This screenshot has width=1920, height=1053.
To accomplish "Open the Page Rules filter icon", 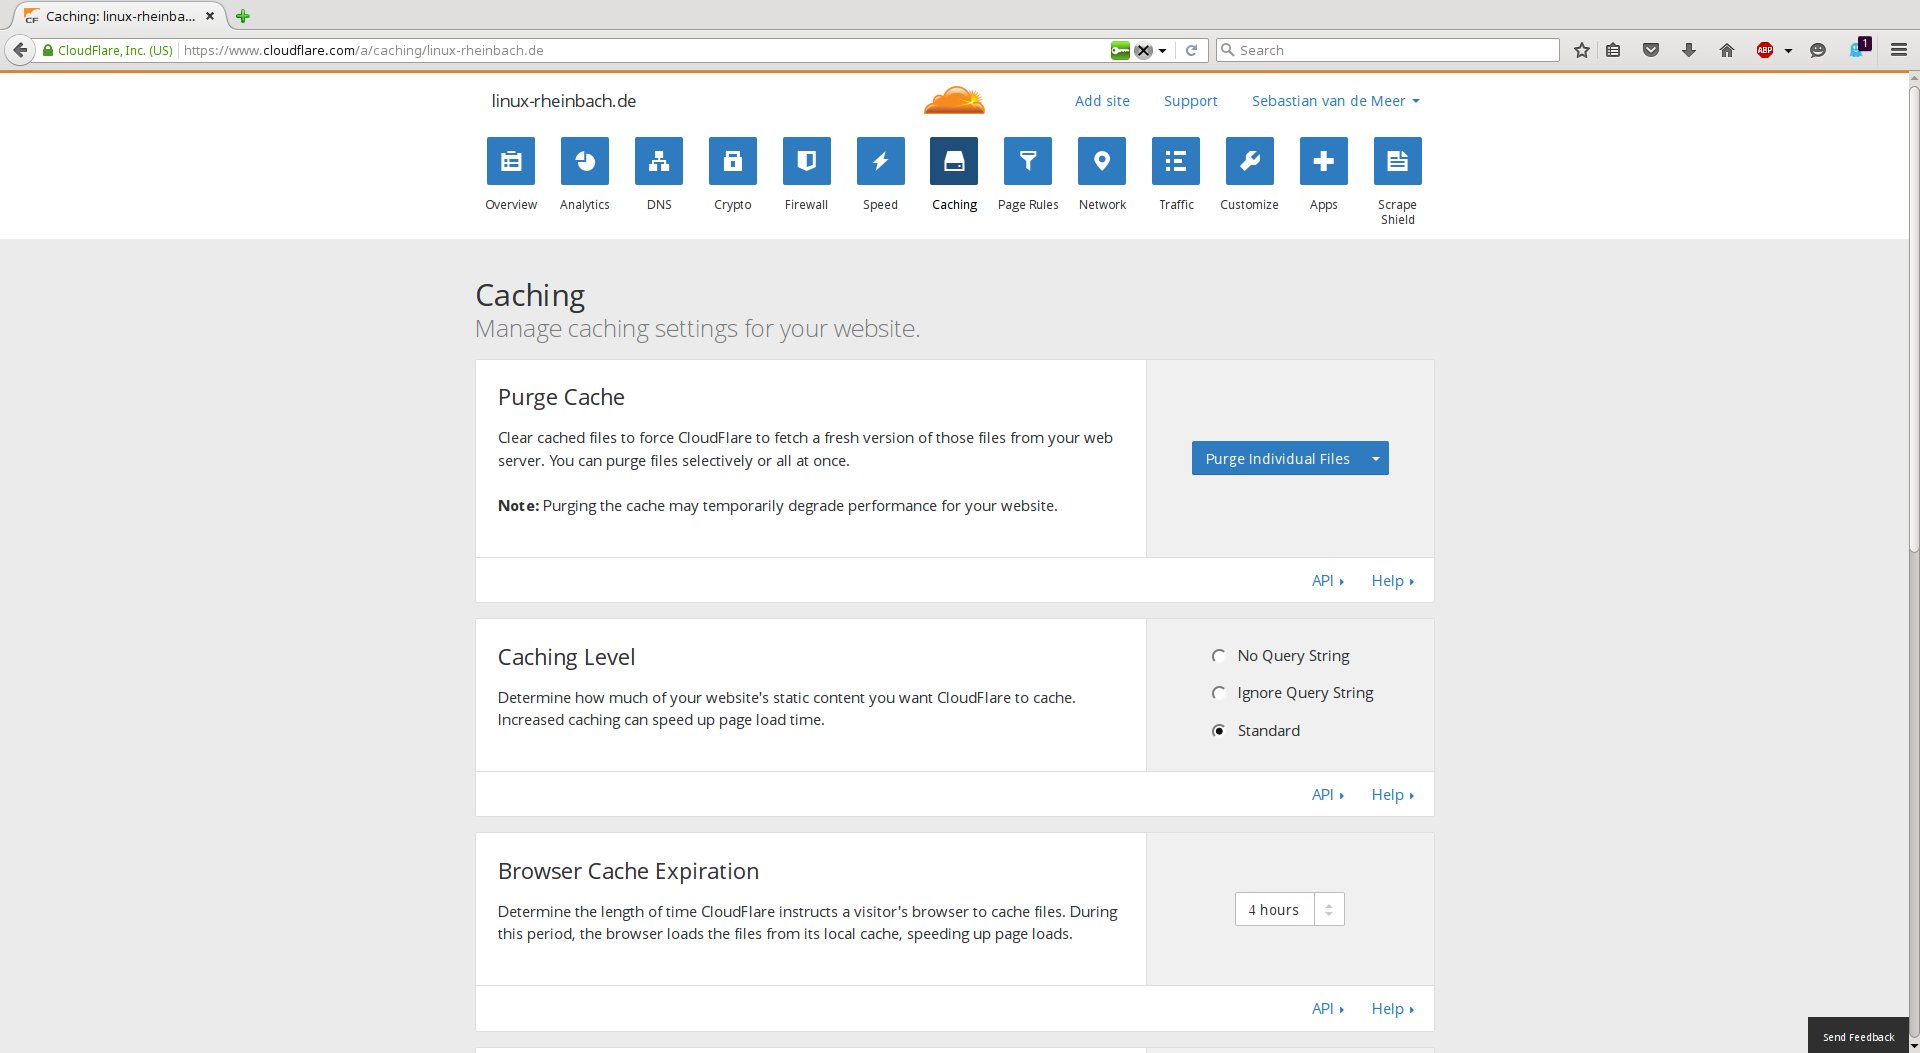I will [x=1028, y=161].
